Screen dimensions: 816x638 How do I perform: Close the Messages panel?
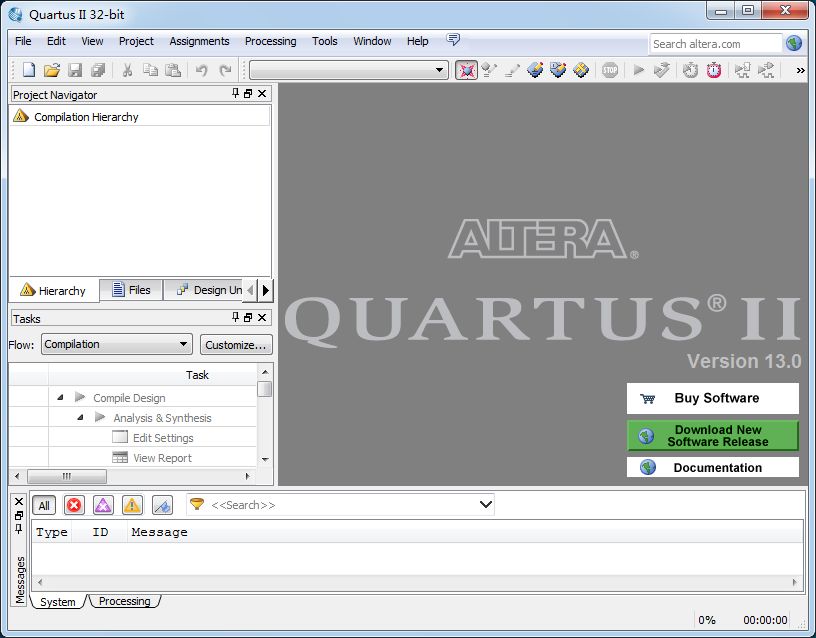pos(19,502)
